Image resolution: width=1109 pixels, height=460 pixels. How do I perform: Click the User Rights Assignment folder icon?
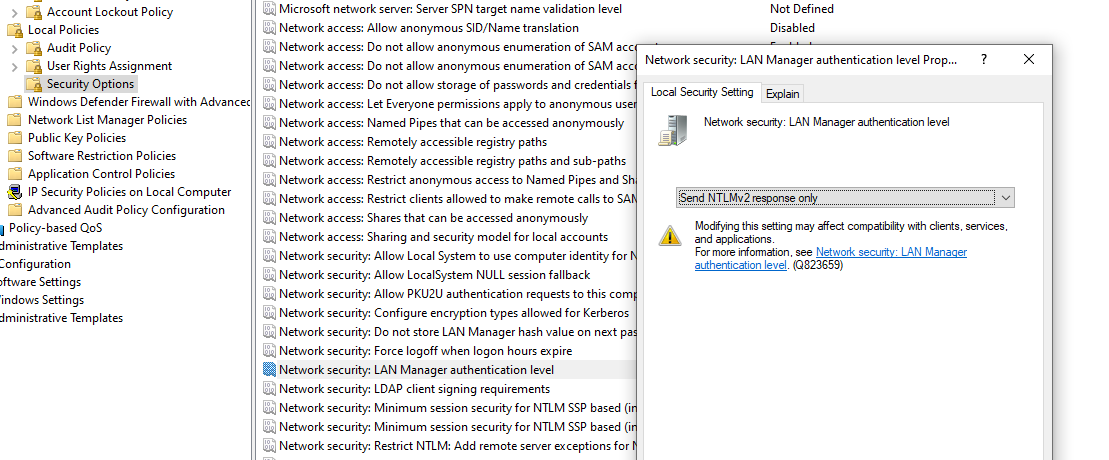point(34,66)
